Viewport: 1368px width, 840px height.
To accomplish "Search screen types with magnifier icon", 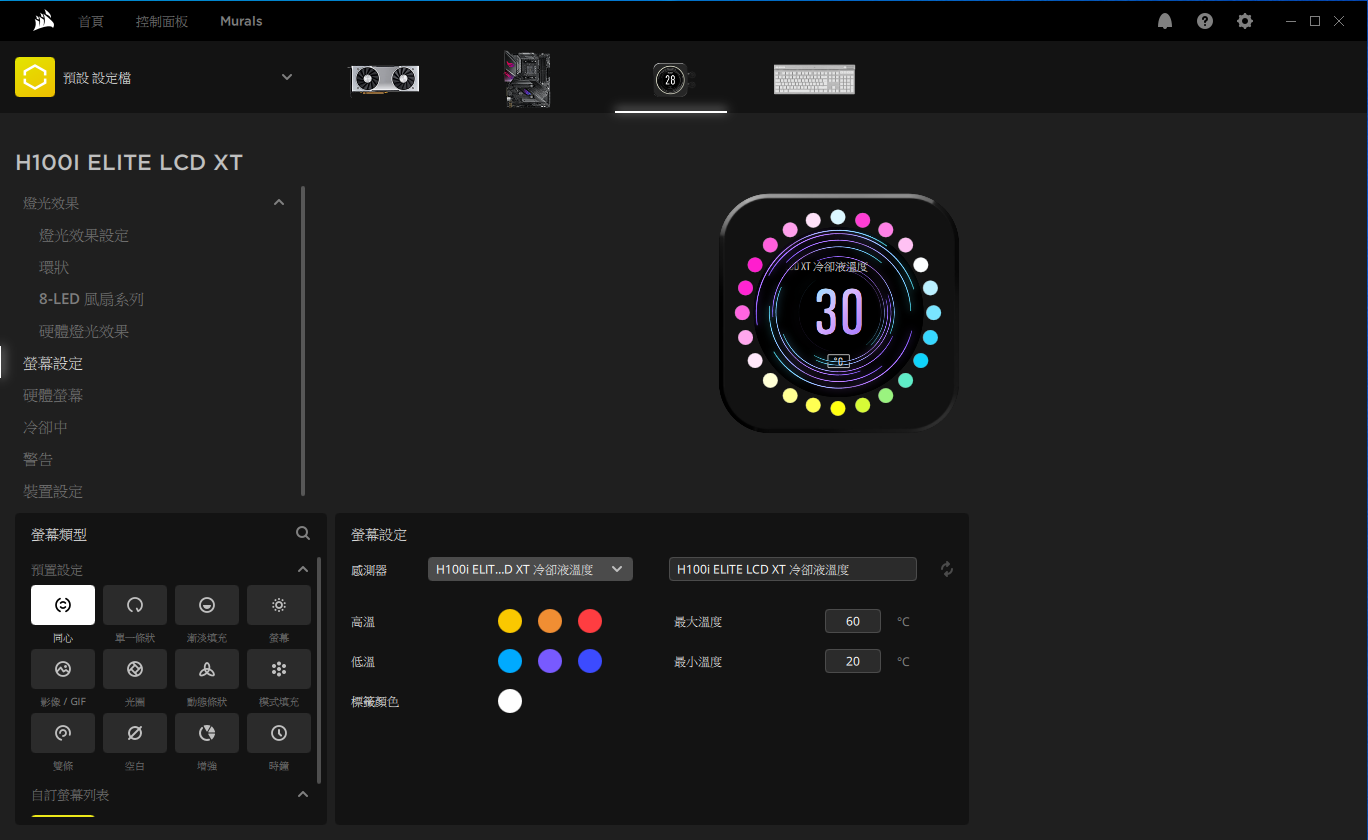I will coord(303,534).
